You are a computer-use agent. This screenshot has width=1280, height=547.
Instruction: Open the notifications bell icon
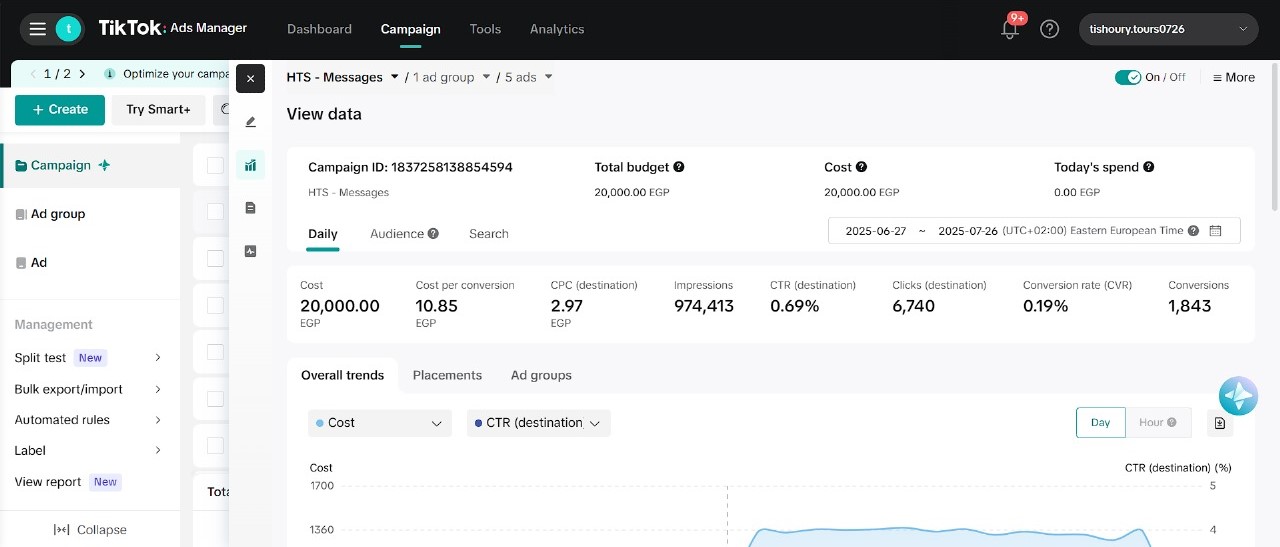[1010, 30]
